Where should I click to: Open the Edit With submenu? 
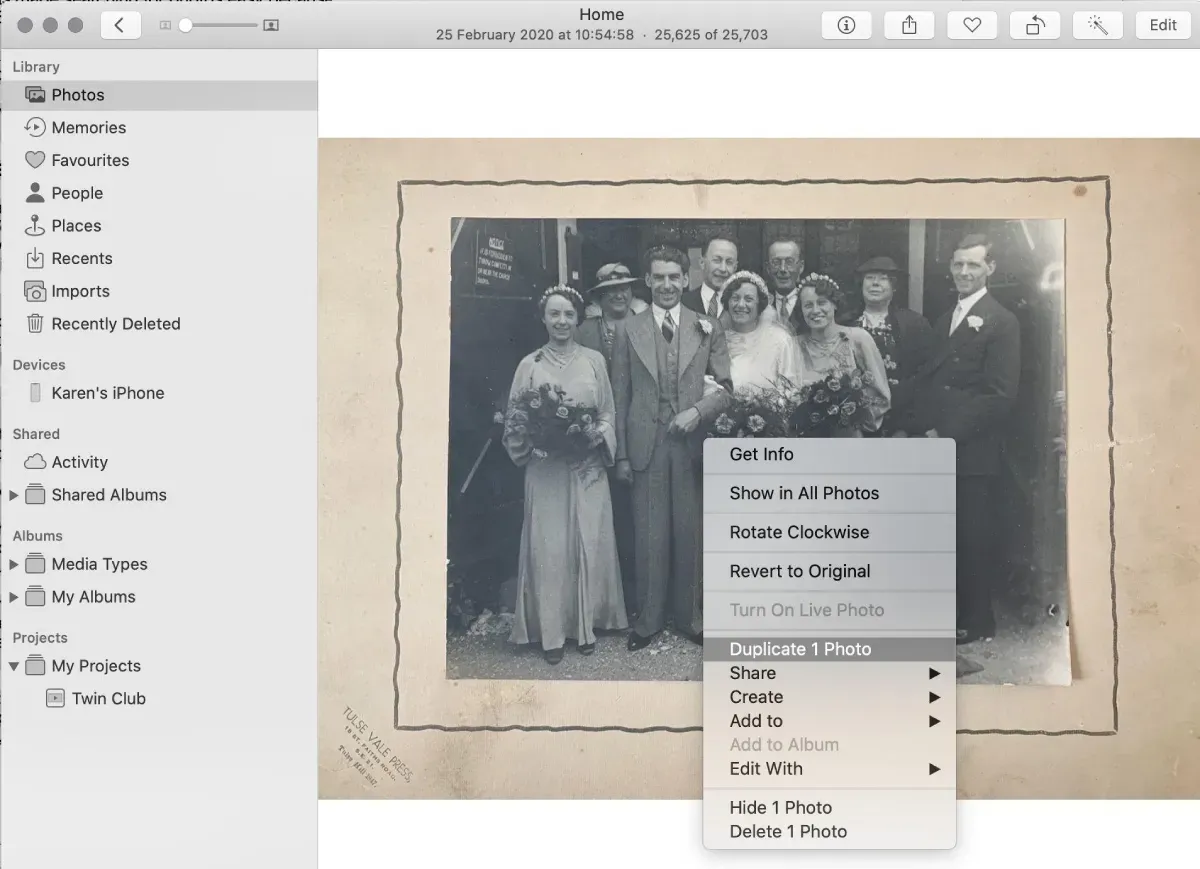click(766, 769)
